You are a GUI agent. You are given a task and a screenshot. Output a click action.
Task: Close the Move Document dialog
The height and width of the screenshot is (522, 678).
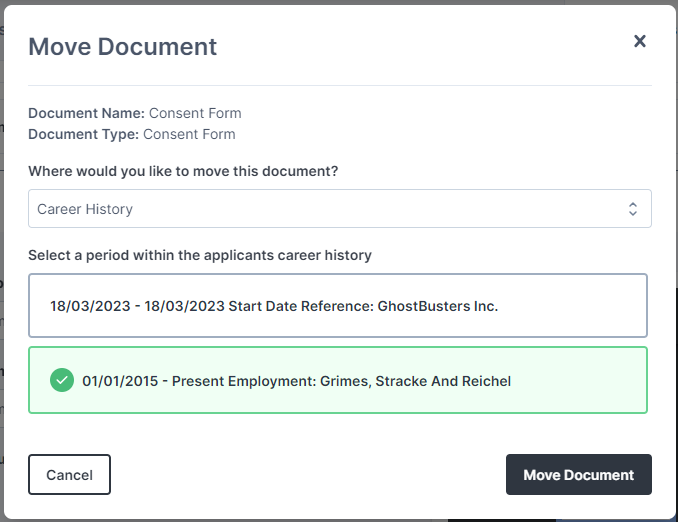[x=640, y=41]
